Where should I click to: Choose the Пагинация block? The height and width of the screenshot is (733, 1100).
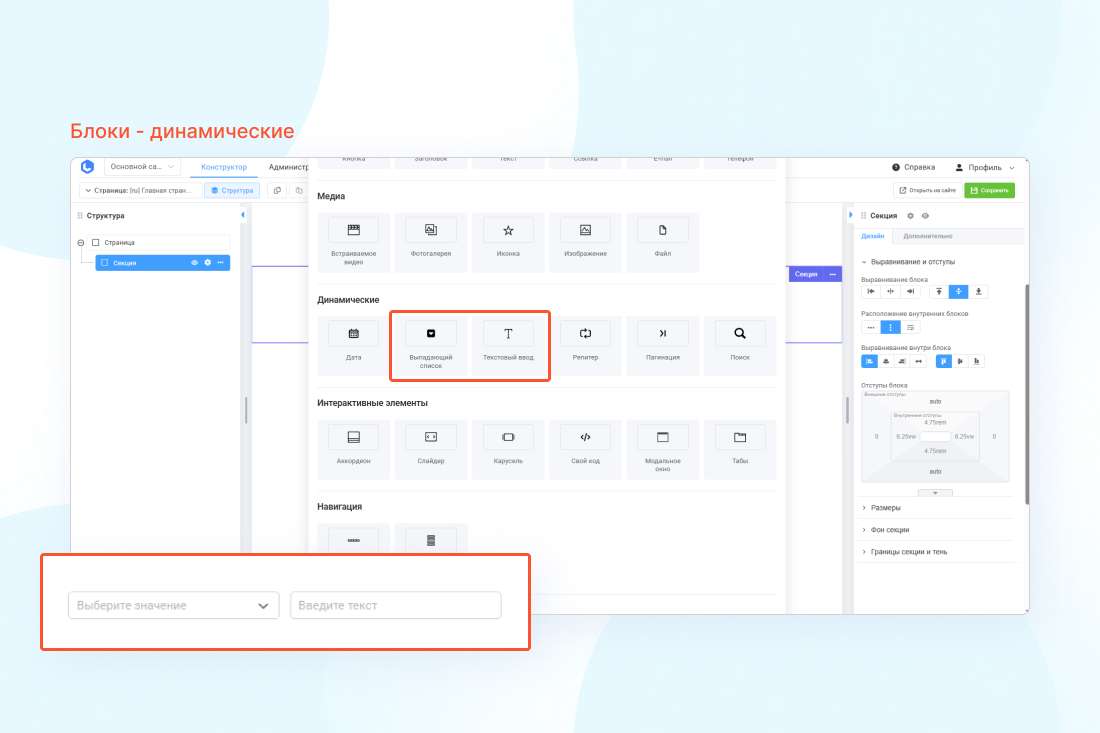click(662, 345)
